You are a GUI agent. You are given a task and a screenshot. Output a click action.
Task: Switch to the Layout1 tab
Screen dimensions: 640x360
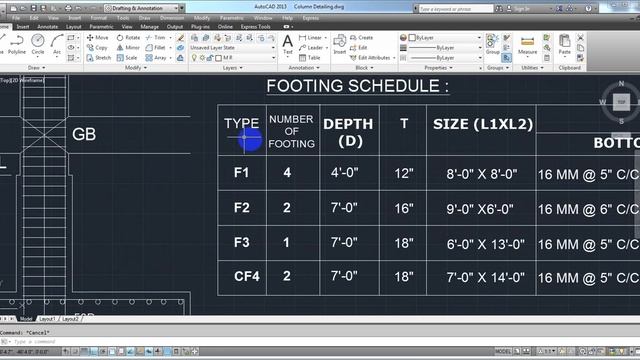click(x=47, y=319)
